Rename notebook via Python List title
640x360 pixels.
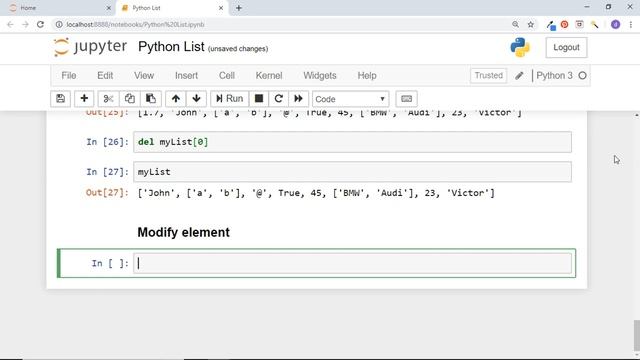pyautogui.click(x=171, y=47)
